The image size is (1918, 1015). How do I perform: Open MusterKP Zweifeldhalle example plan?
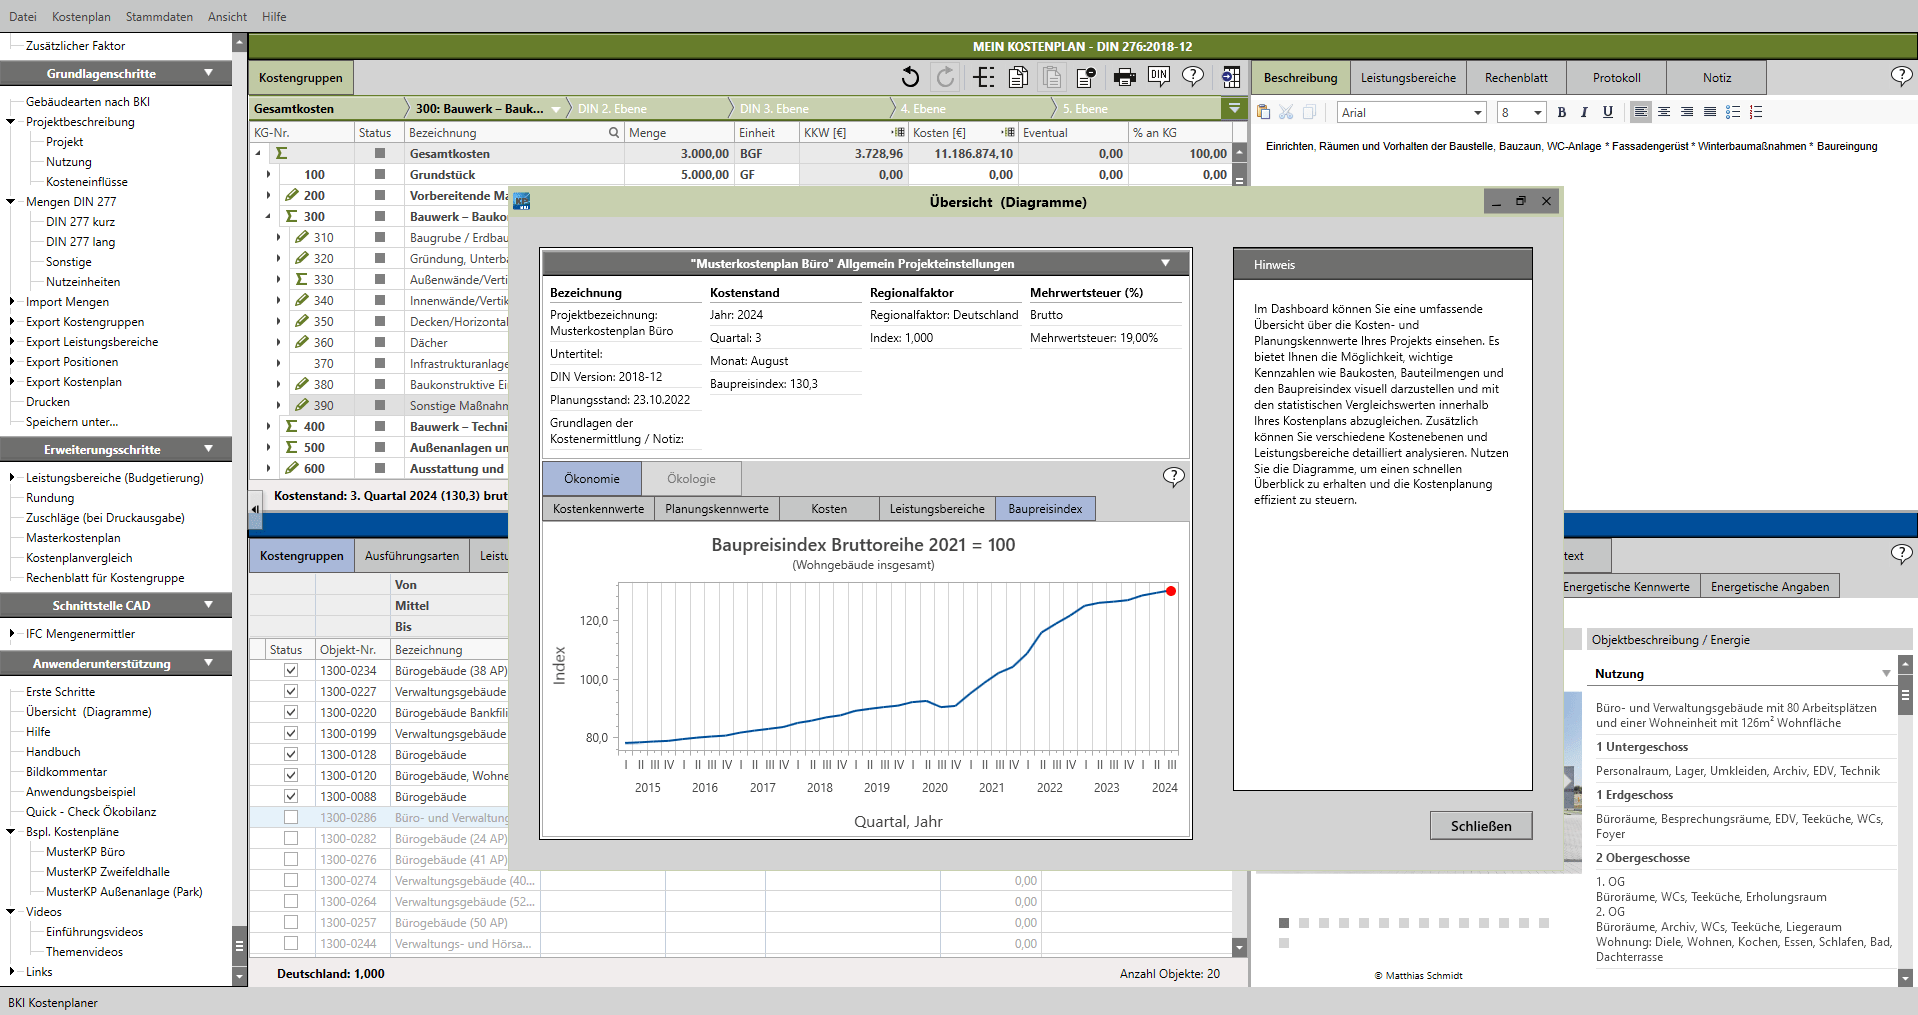(108, 872)
